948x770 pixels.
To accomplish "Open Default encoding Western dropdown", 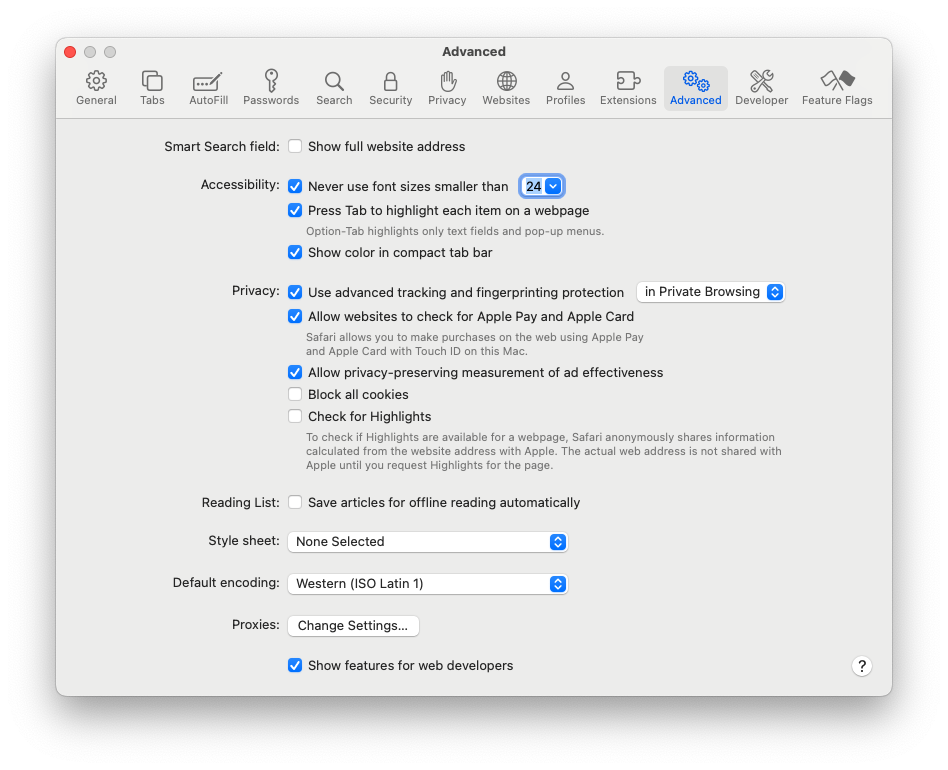I will point(427,584).
